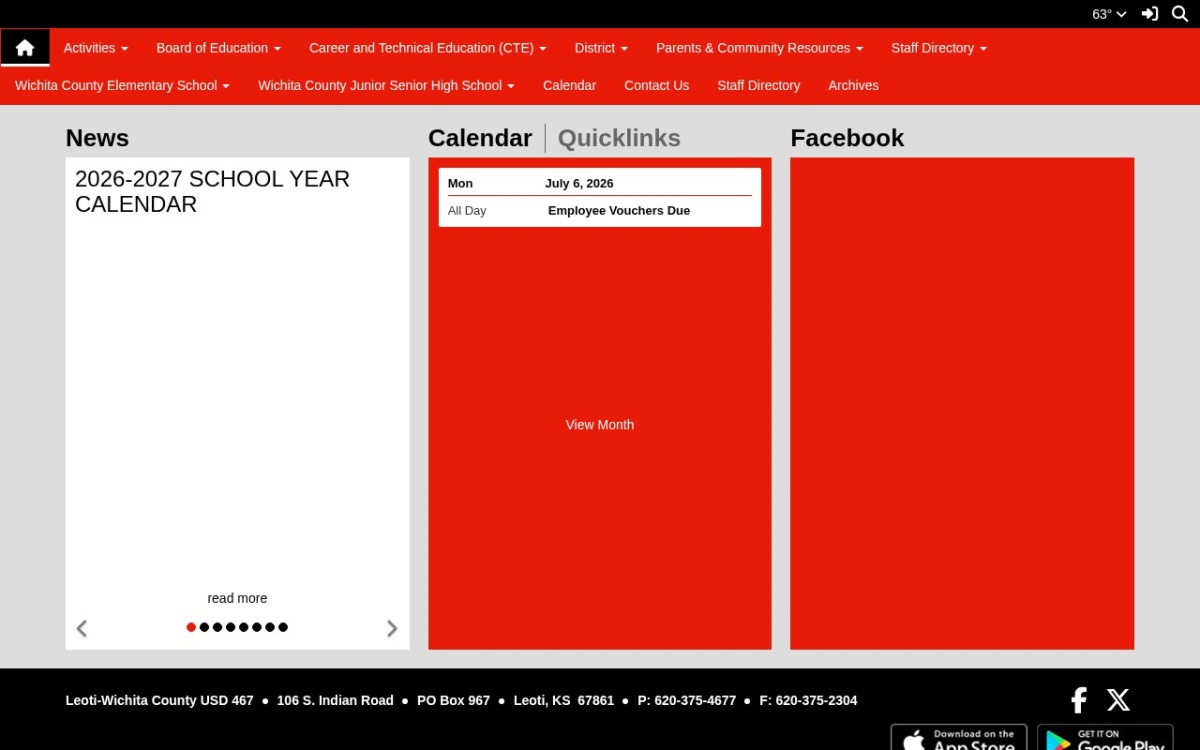Expand Wichita County Junior Senior High School menu
This screenshot has width=1200, height=750.
(386, 86)
